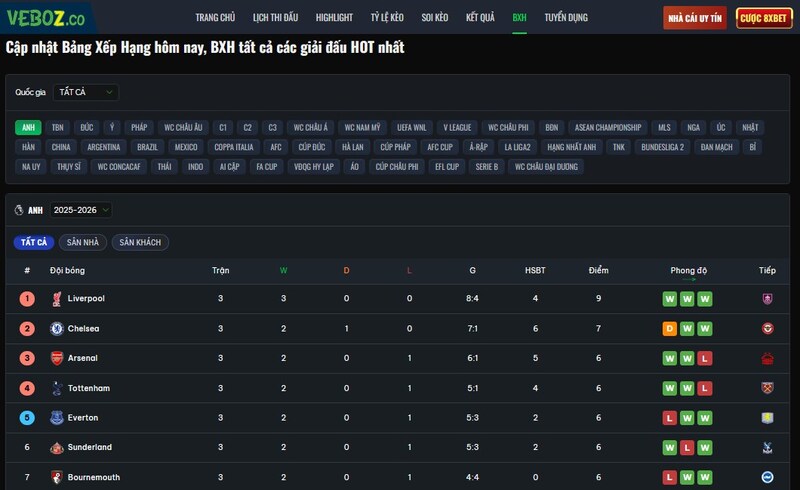Open the Quốc gia TẤT CẢ dropdown
Image resolution: width=800 pixels, height=490 pixels.
pyautogui.click(x=85, y=92)
